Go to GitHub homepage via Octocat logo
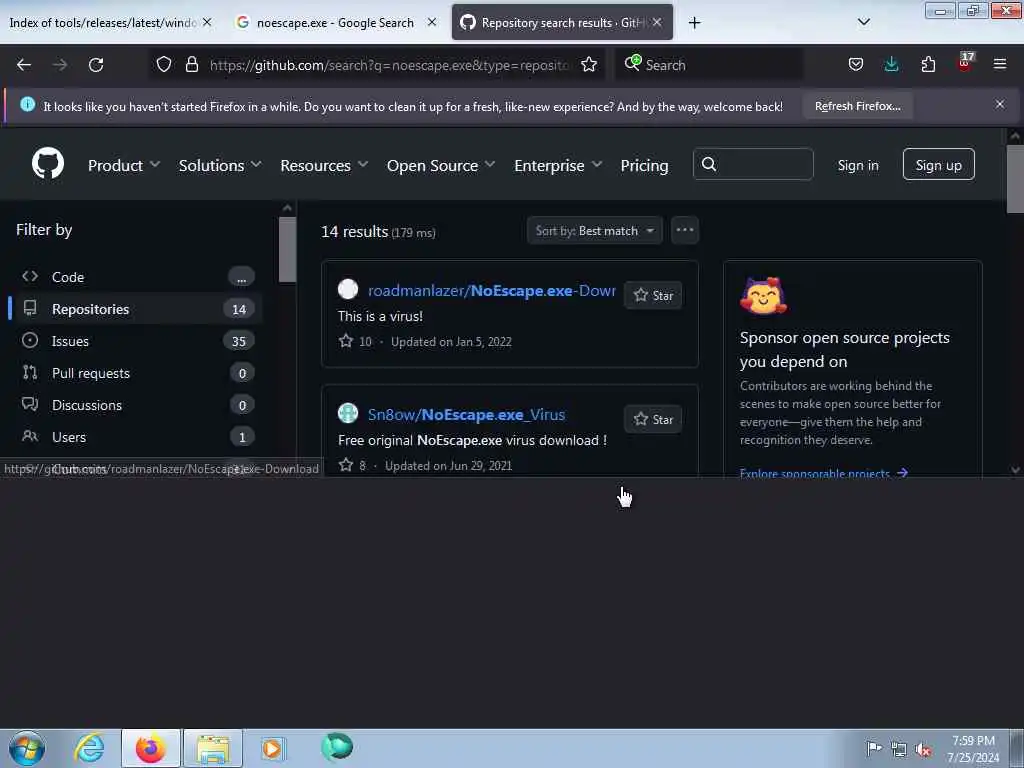This screenshot has height=768, width=1024. 48,163
